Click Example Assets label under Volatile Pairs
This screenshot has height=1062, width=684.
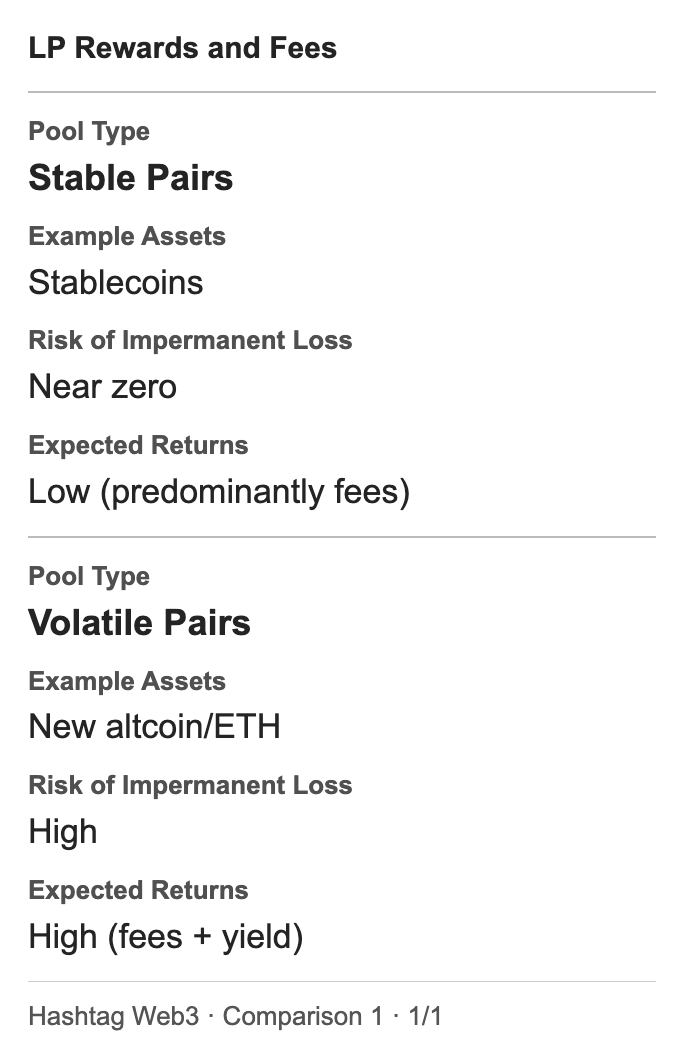127,681
